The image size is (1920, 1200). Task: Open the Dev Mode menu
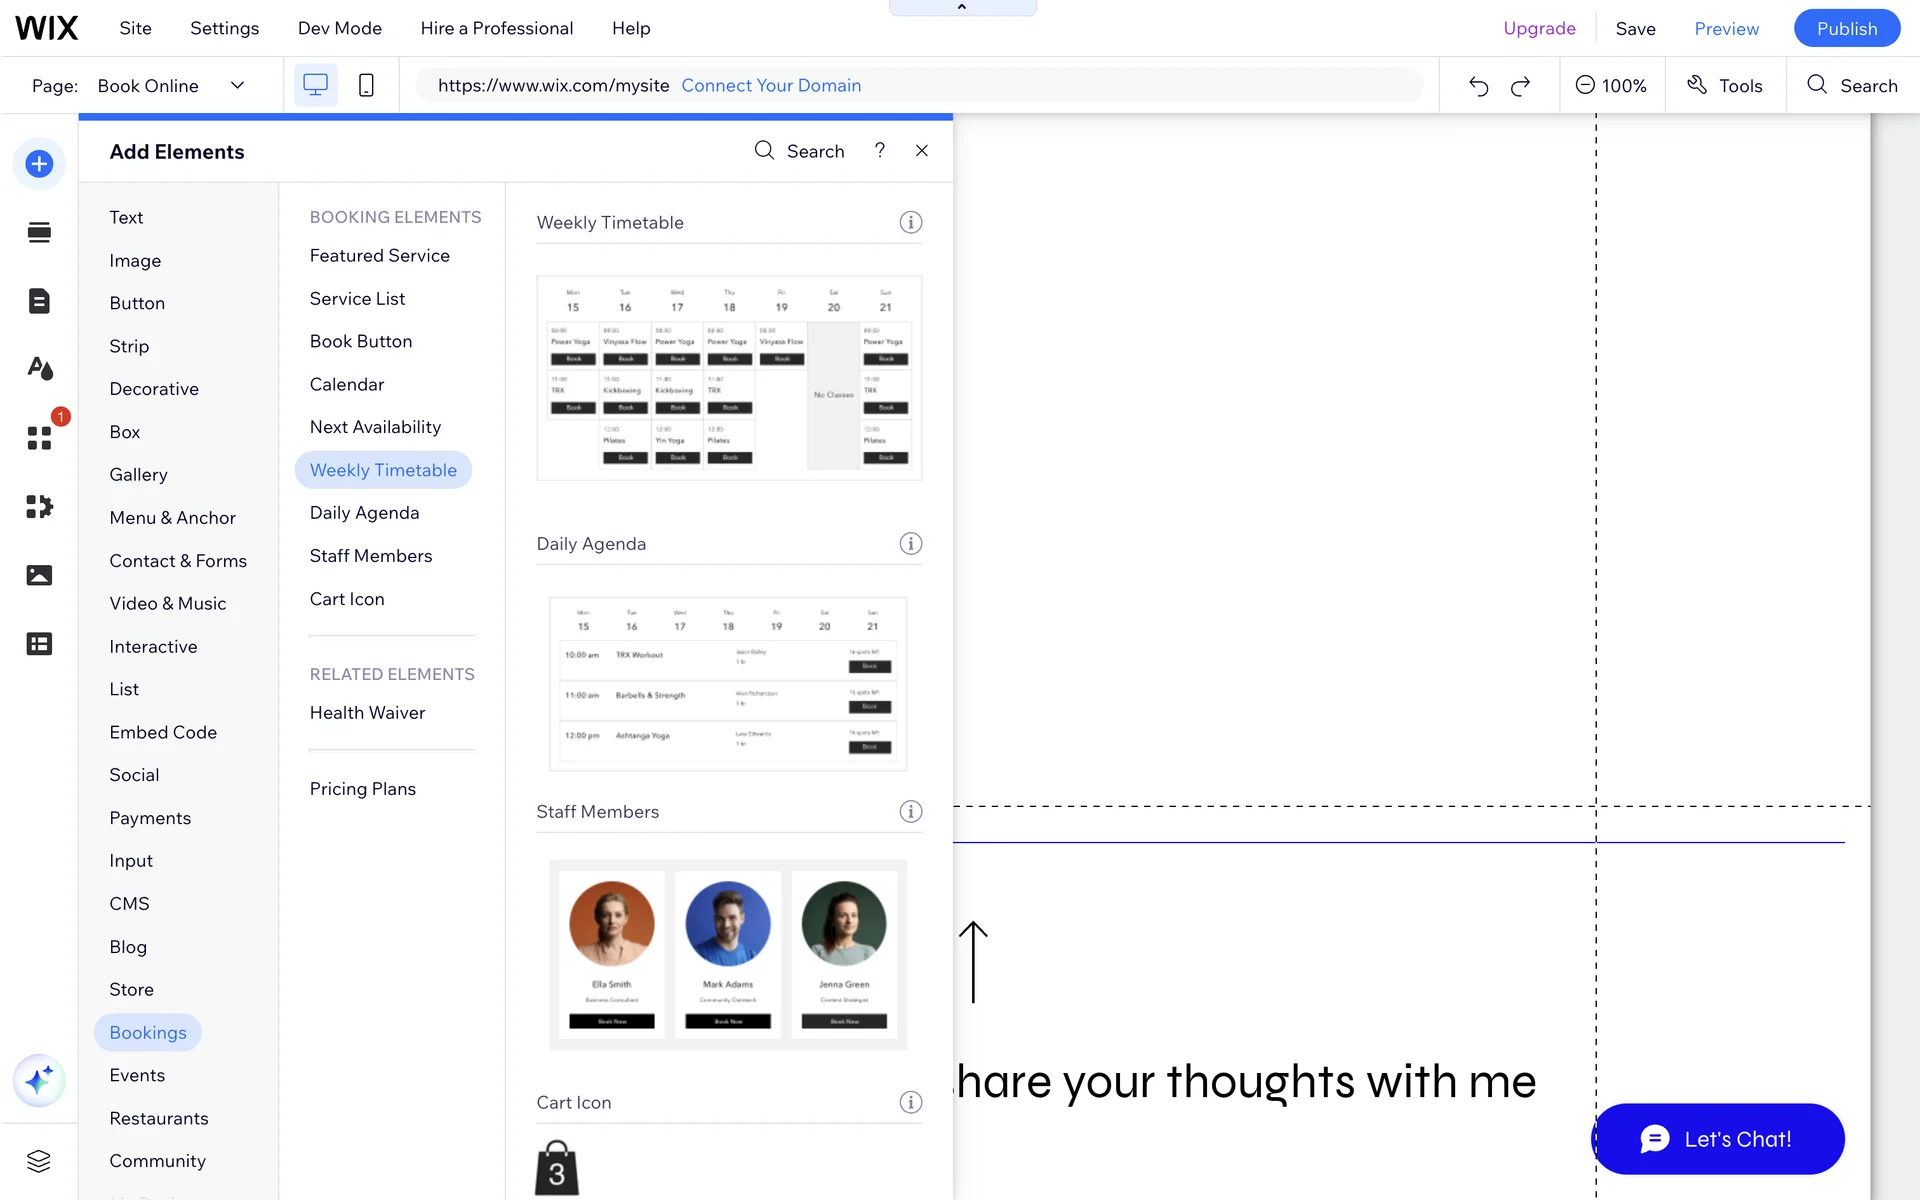tap(339, 28)
